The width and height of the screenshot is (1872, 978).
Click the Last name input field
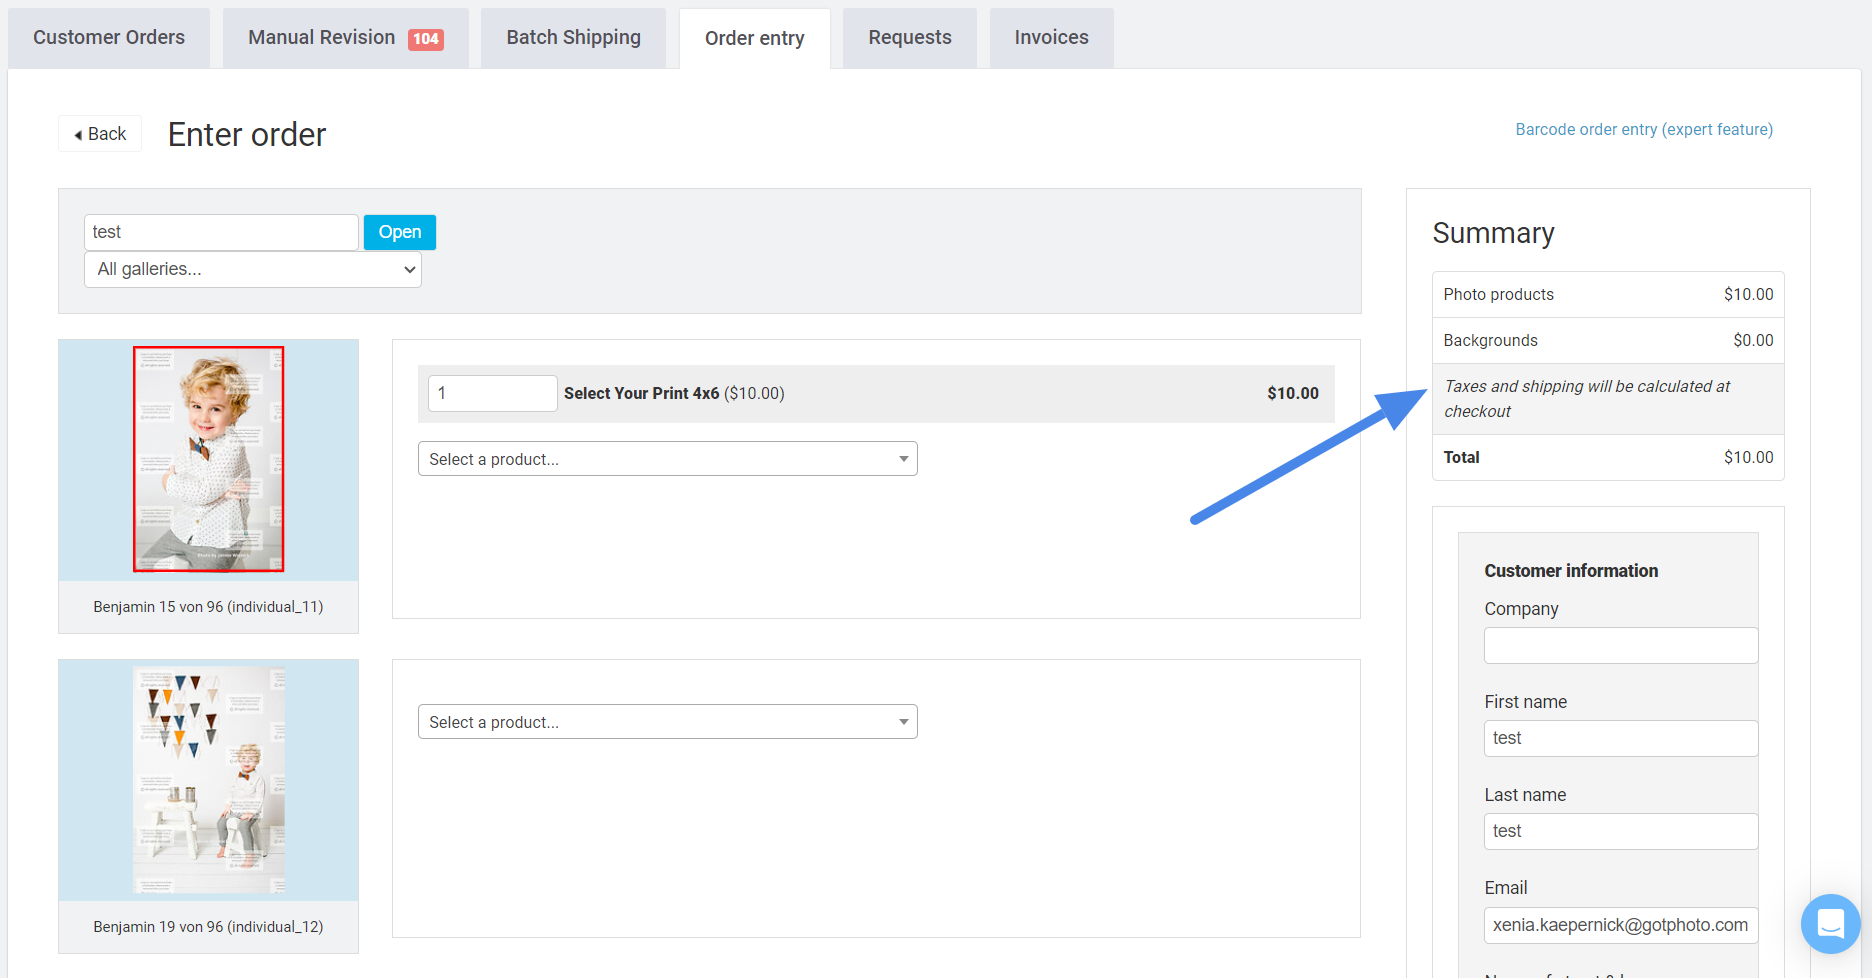[1621, 831]
